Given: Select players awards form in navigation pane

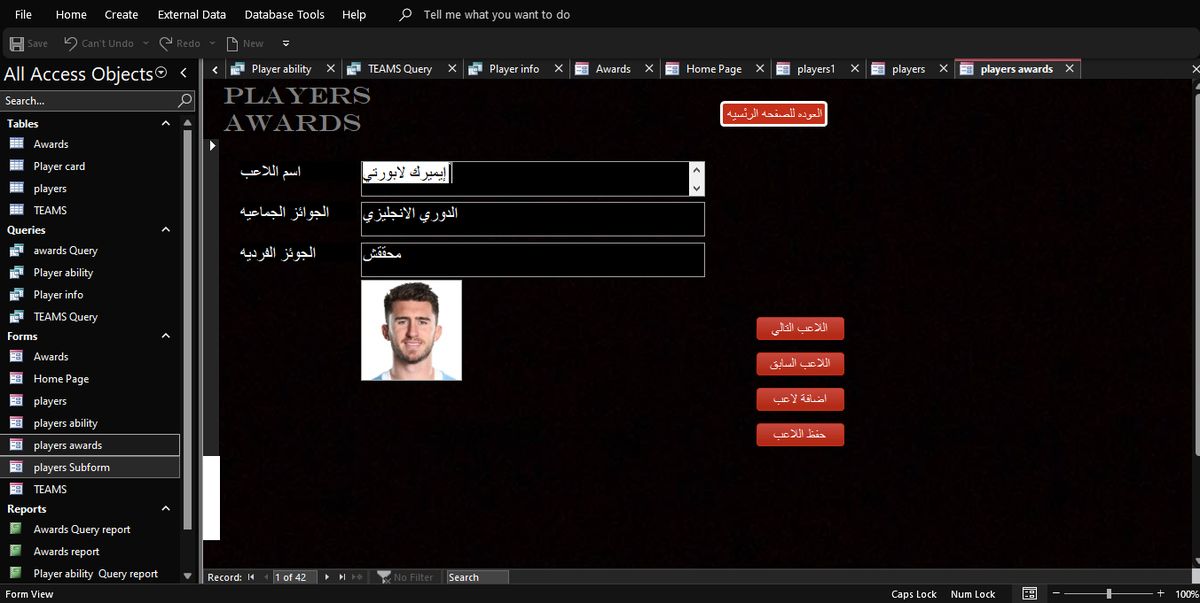Looking at the screenshot, I should tap(90, 445).
